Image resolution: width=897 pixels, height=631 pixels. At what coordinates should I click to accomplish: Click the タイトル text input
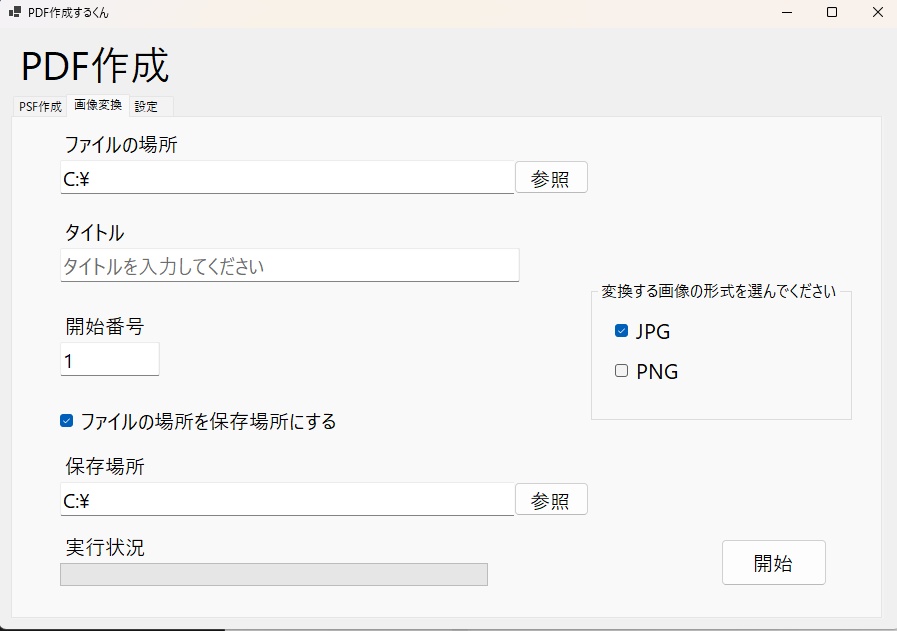(289, 266)
